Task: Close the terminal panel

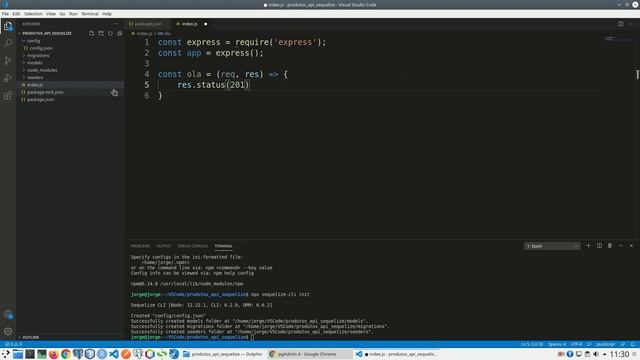Action: coord(631,246)
